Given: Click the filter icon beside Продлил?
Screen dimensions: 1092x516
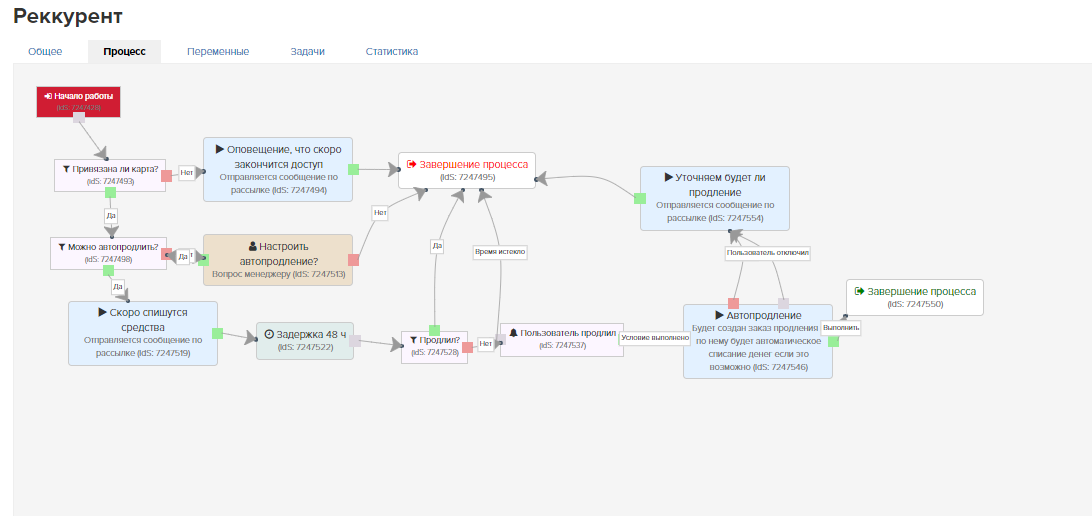Looking at the screenshot, I should (415, 339).
